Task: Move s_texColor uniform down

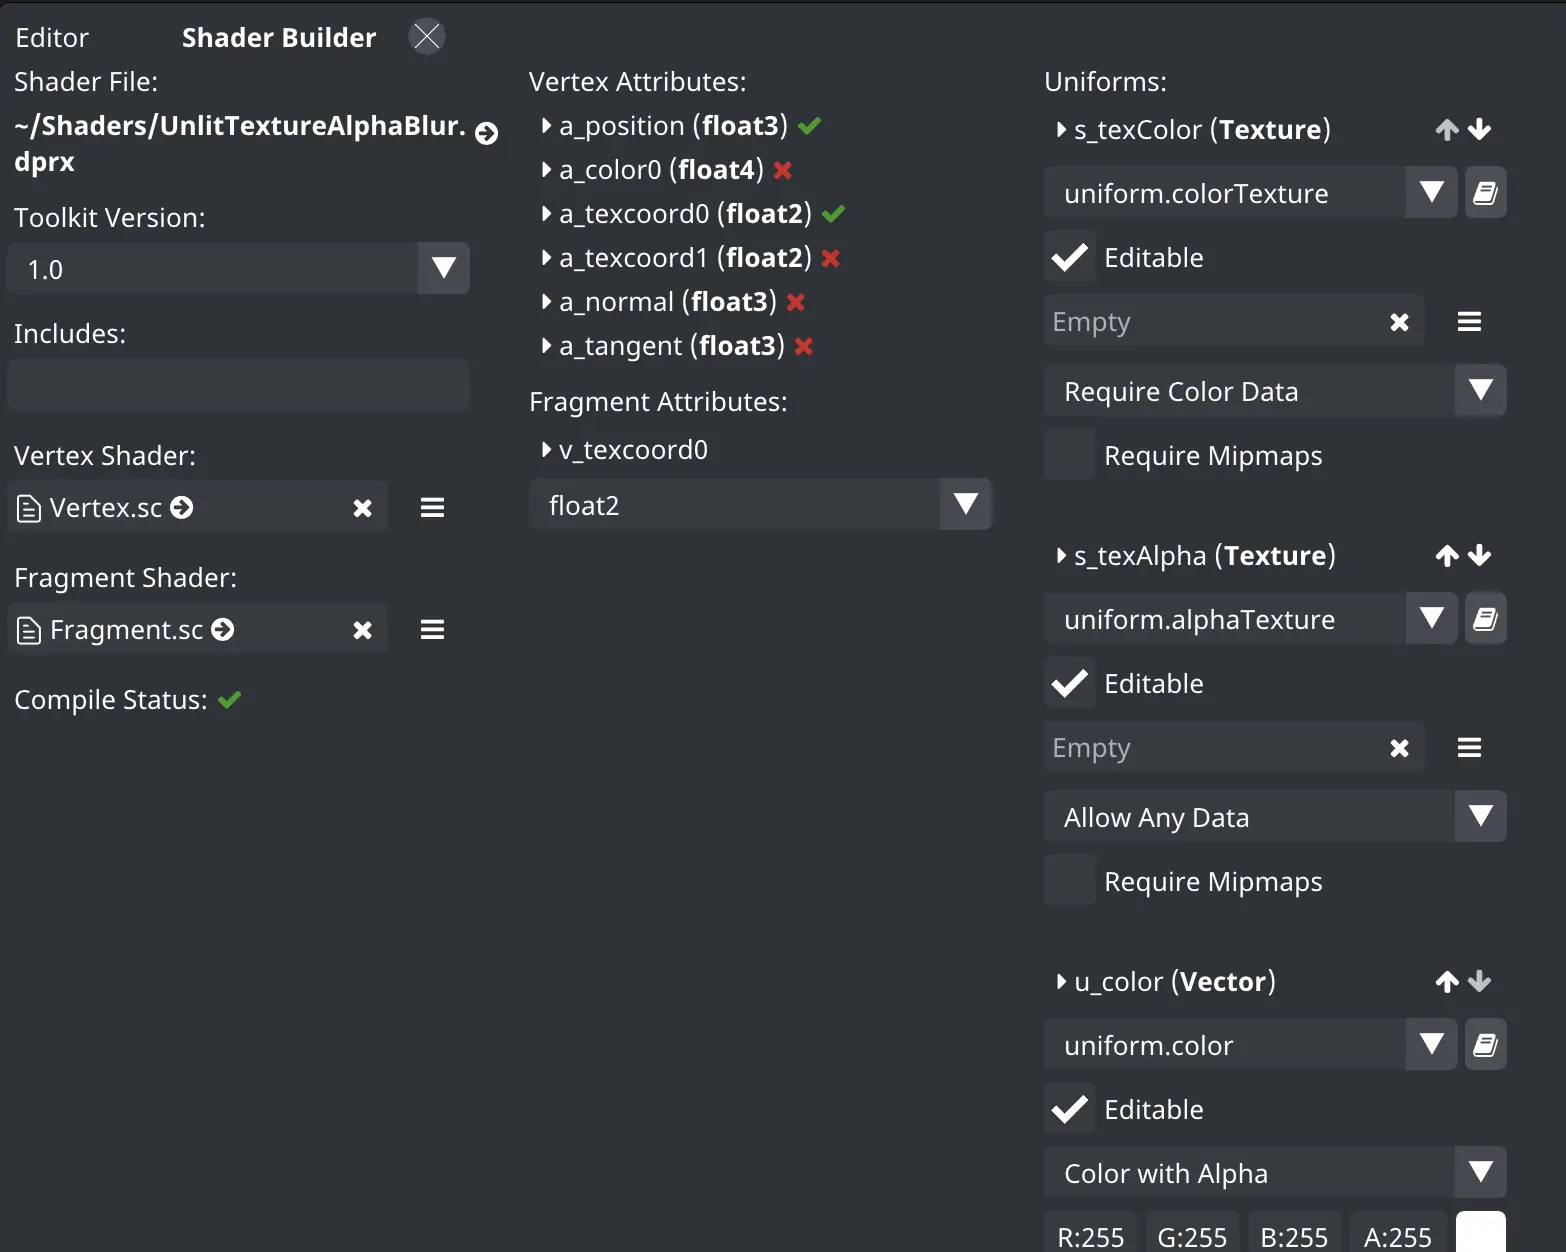Action: tap(1480, 129)
